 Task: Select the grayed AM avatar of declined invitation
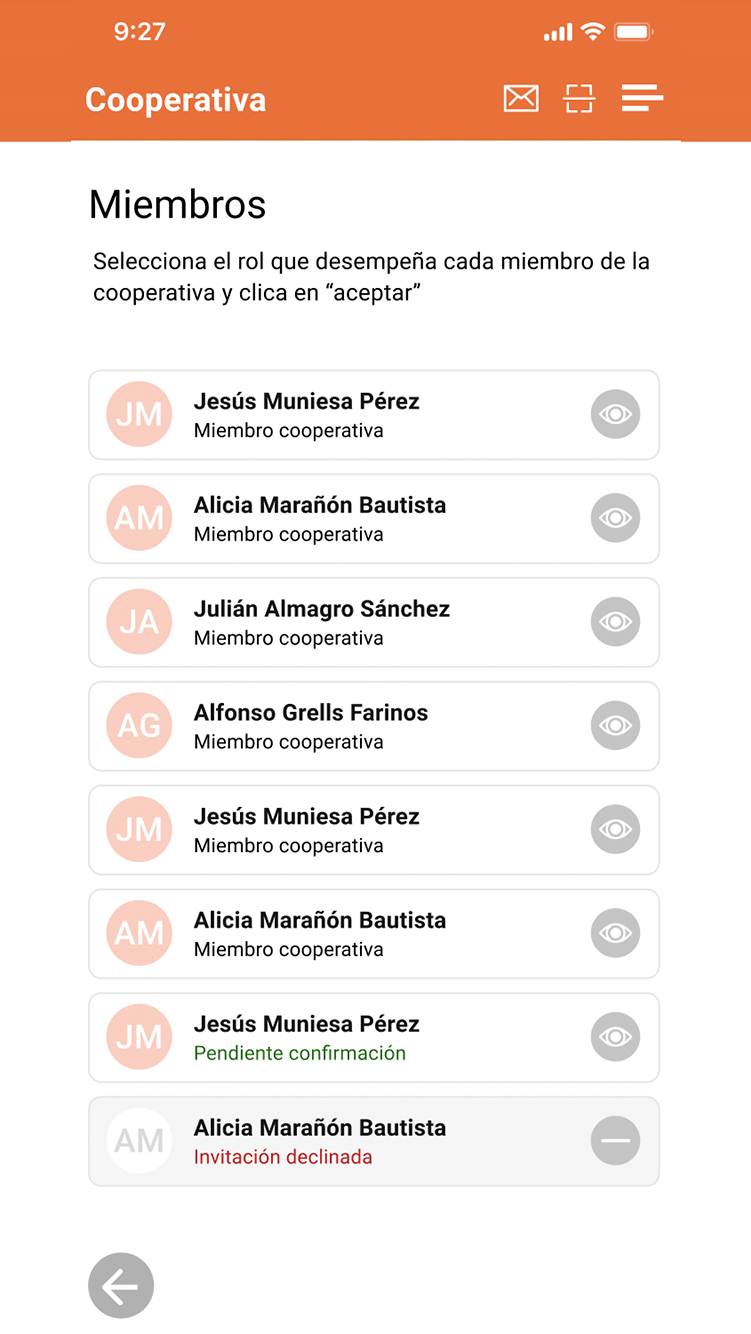tap(139, 1141)
